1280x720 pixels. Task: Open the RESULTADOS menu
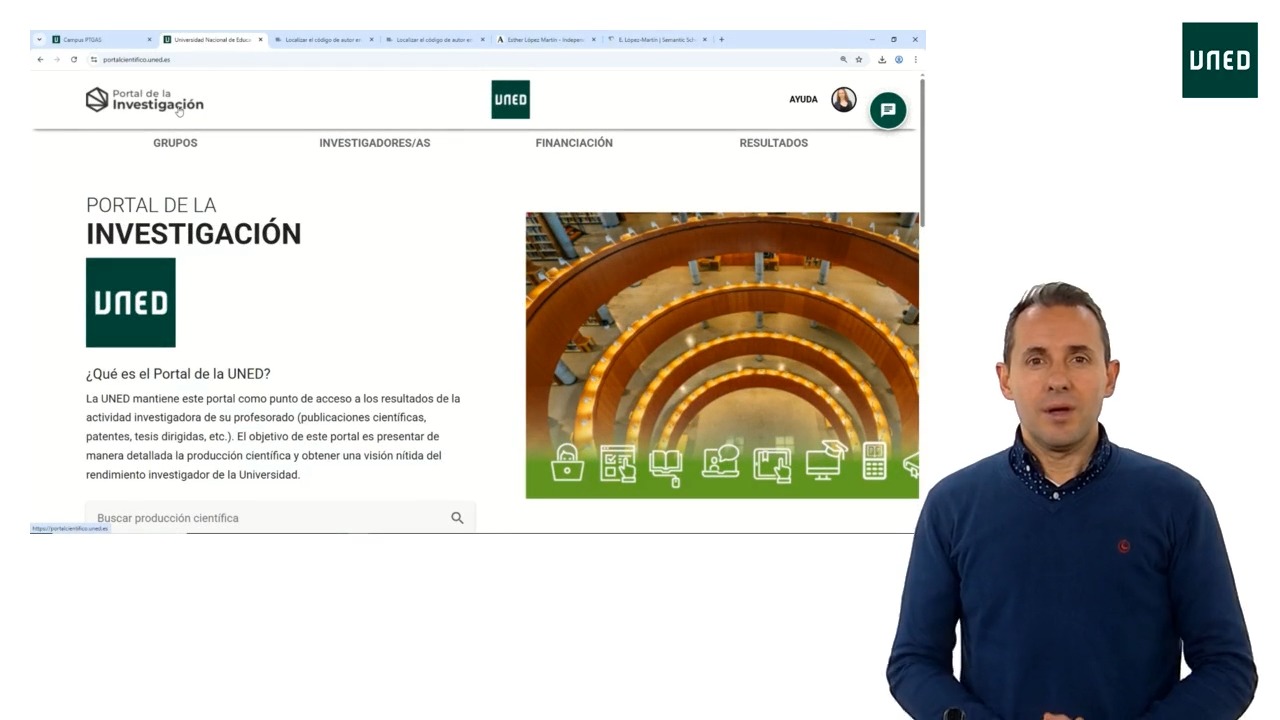[774, 143]
